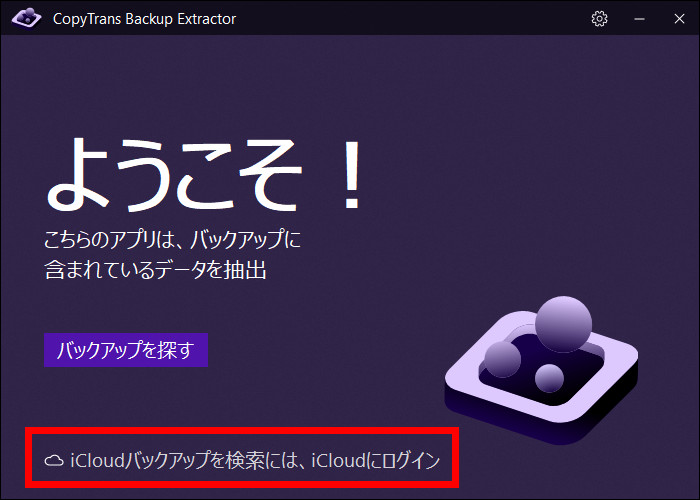This screenshot has width=700, height=500.
Task: Click the CopyTrans Backup Extractor title text
Action: (x=144, y=19)
